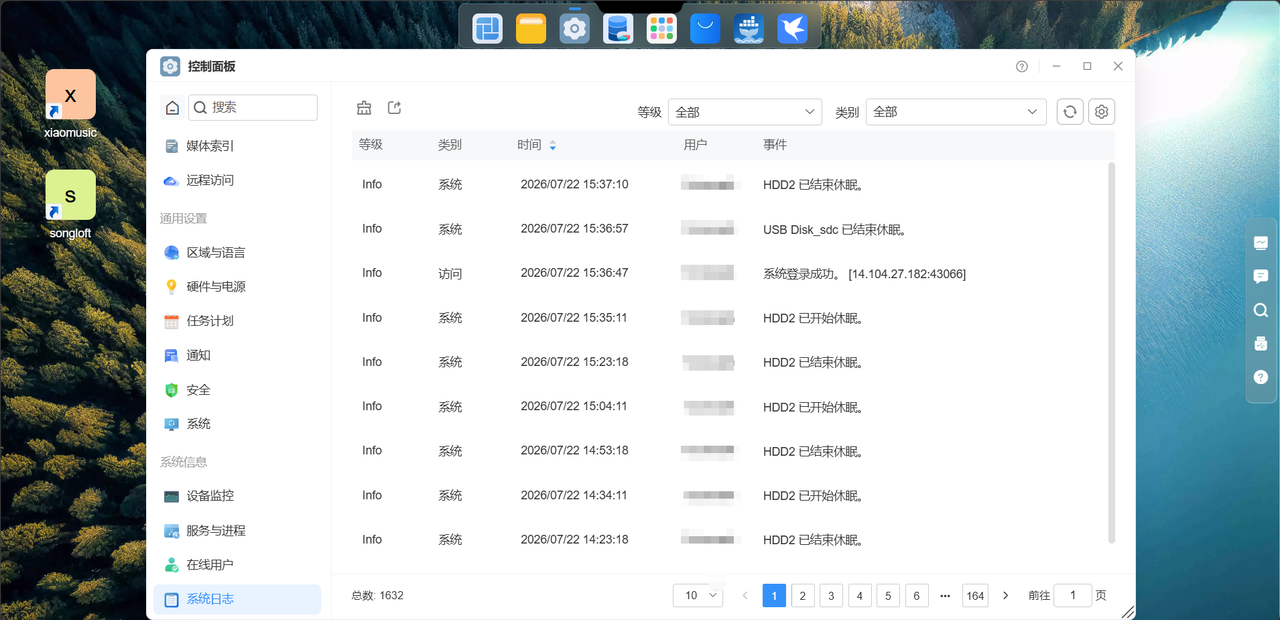Click the 类别 column header
The width and height of the screenshot is (1280, 620).
[x=450, y=145]
